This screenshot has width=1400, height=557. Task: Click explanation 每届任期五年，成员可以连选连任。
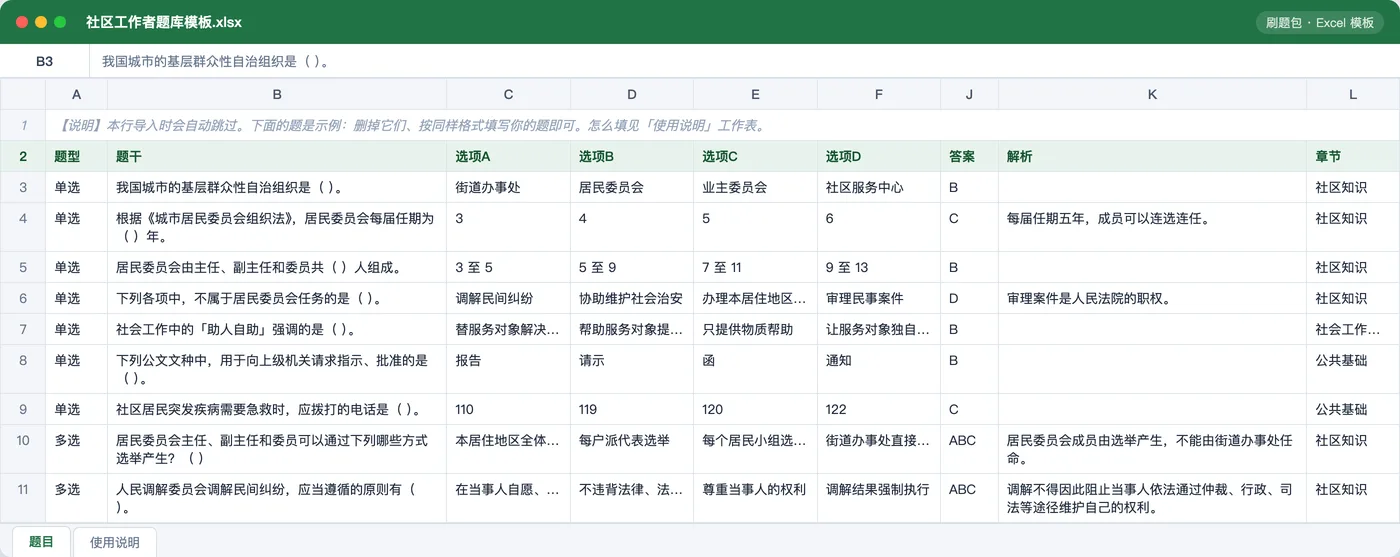pyautogui.click(x=1152, y=228)
